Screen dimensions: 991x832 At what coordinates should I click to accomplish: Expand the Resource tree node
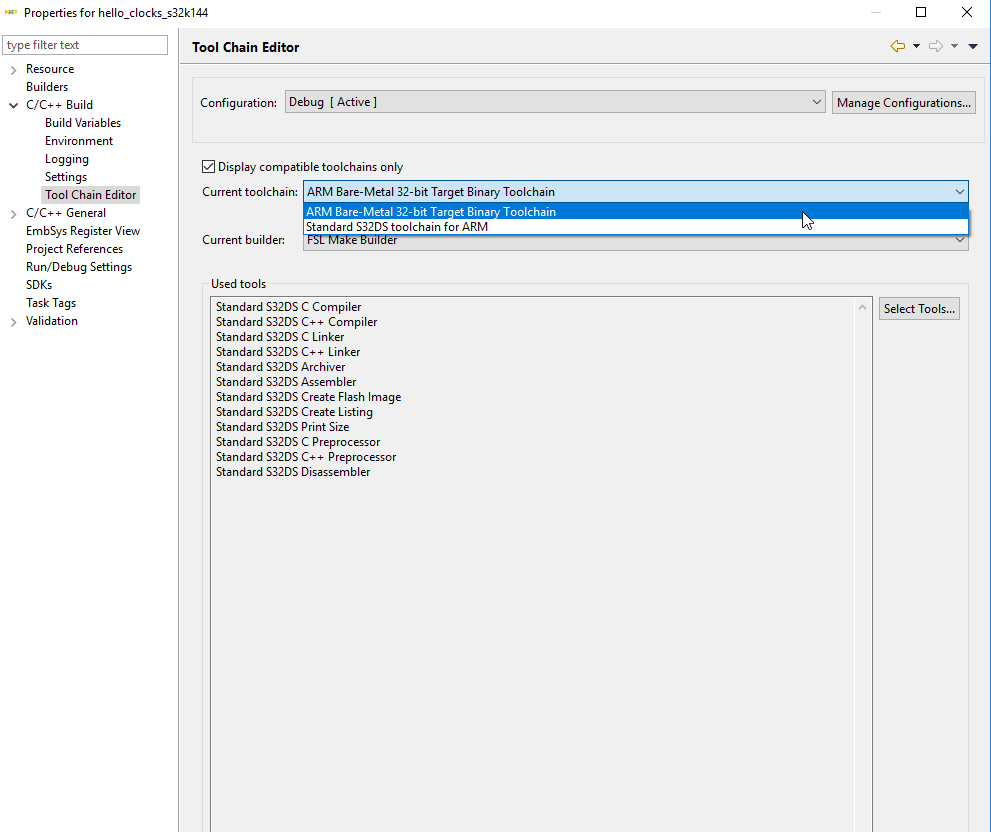tap(13, 70)
